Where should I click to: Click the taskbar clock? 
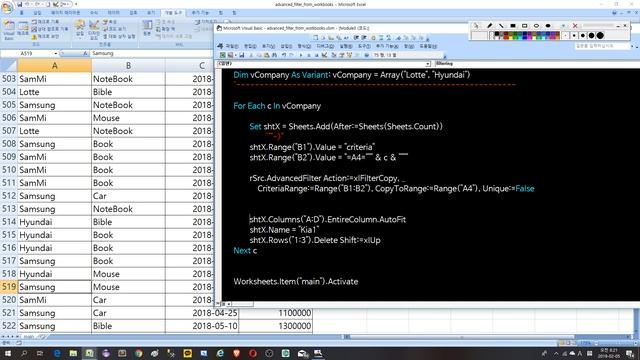[x=609, y=353]
